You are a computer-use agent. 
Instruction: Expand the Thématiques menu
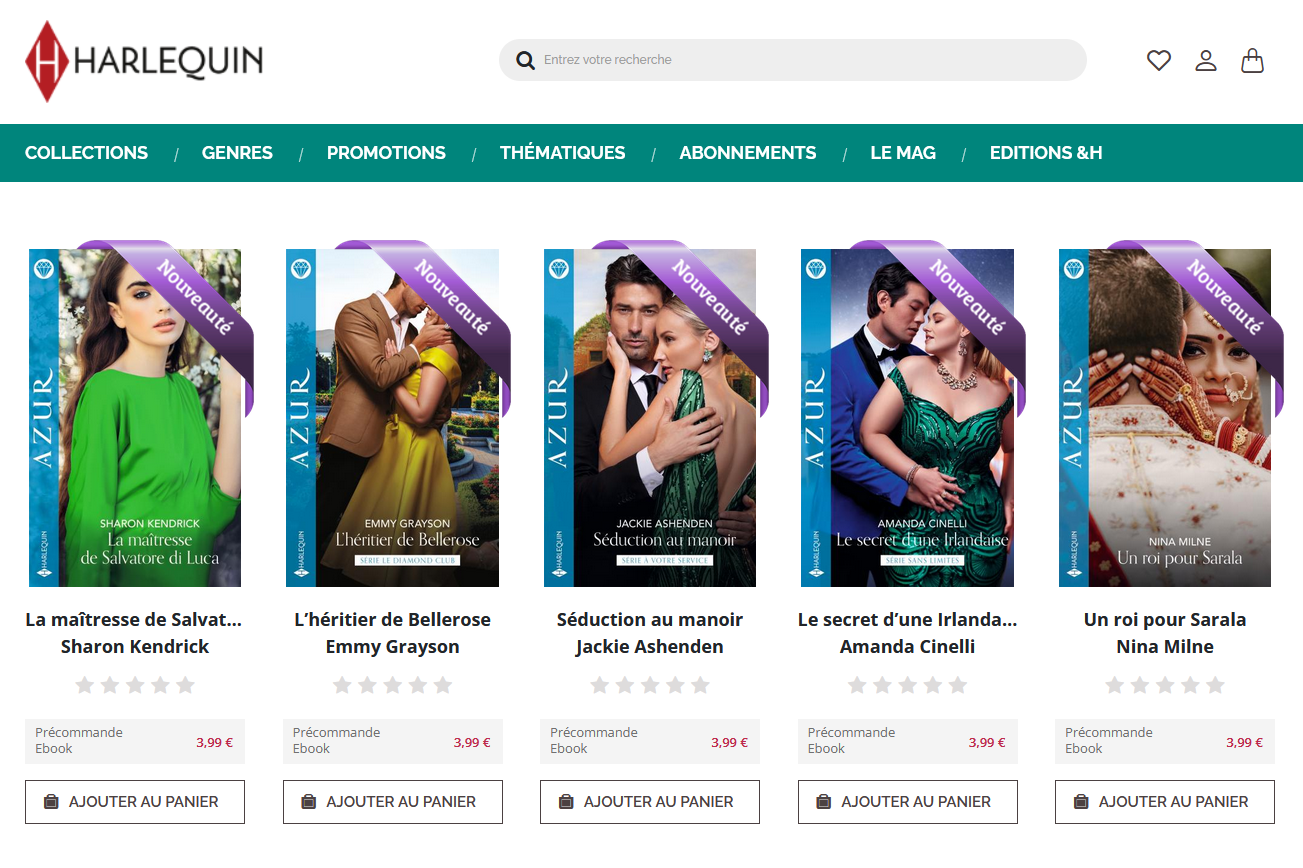click(x=562, y=153)
